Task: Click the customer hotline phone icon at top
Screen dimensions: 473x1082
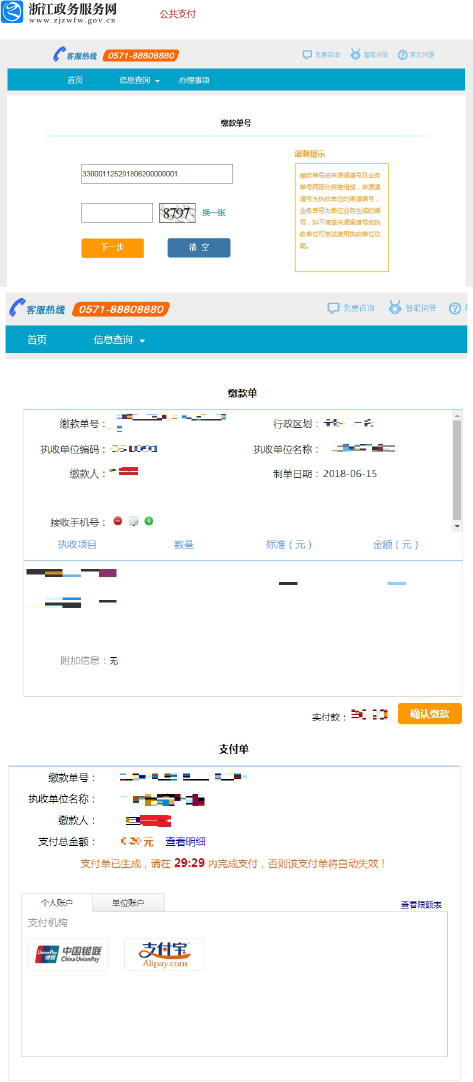Action: 59,55
